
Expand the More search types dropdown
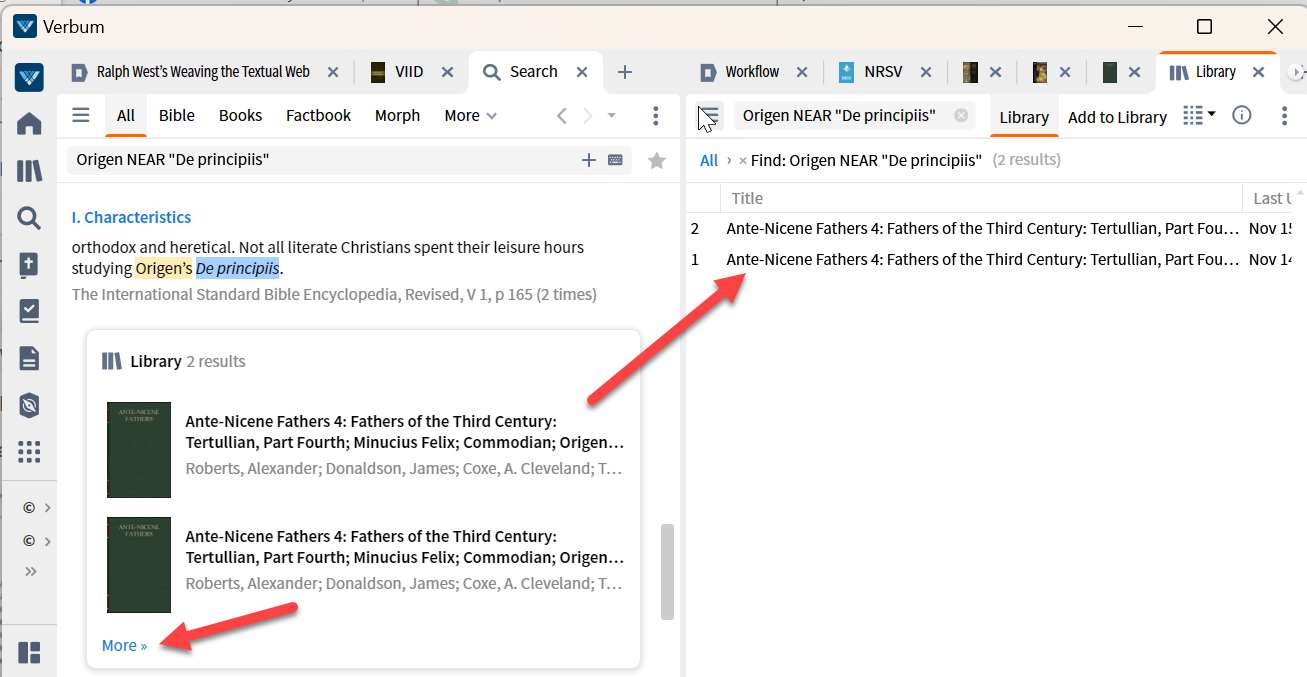(470, 116)
